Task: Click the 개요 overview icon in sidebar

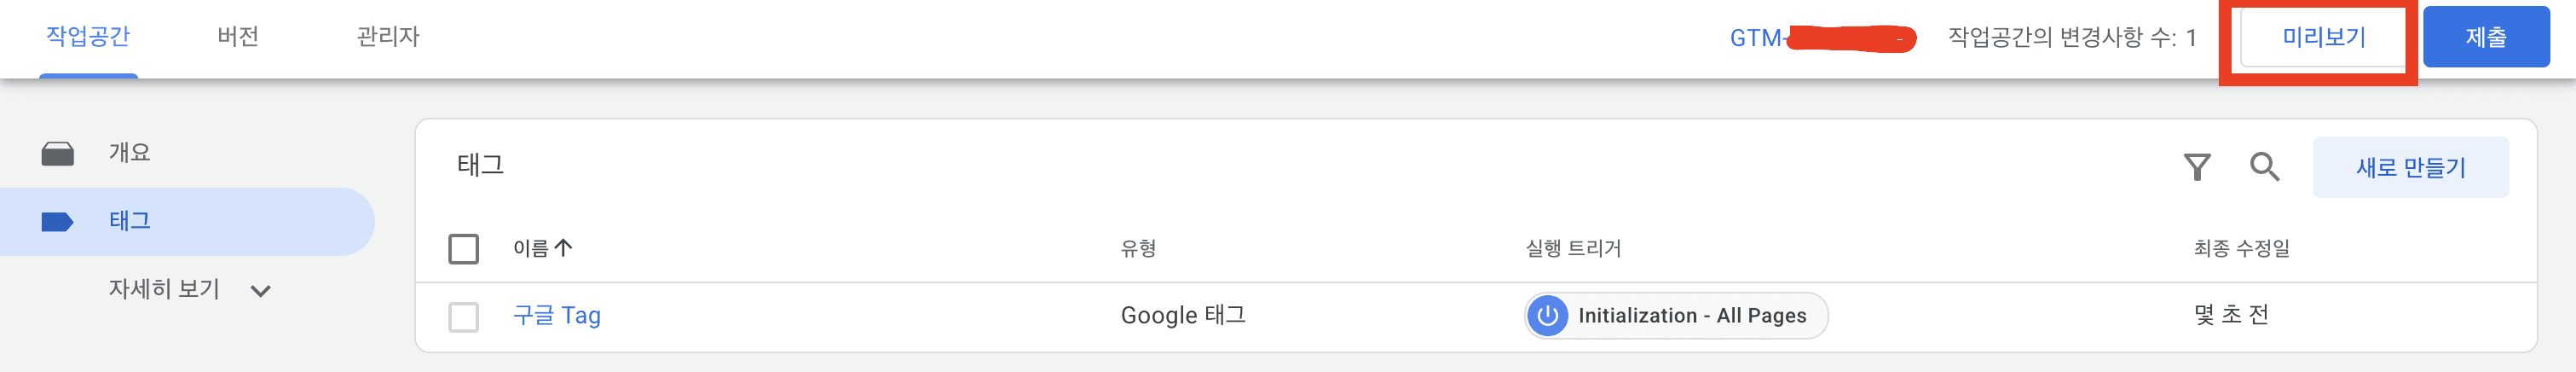Action: (57, 153)
